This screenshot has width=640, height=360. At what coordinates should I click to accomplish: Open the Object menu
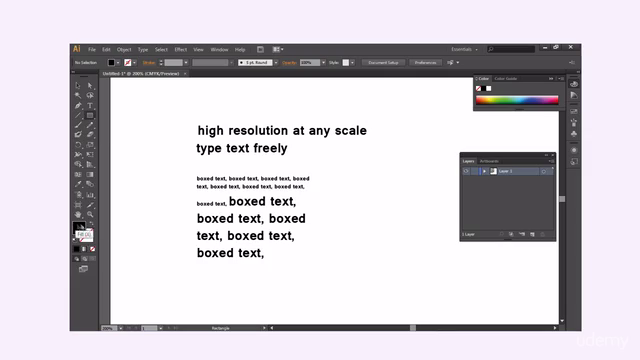click(x=124, y=49)
